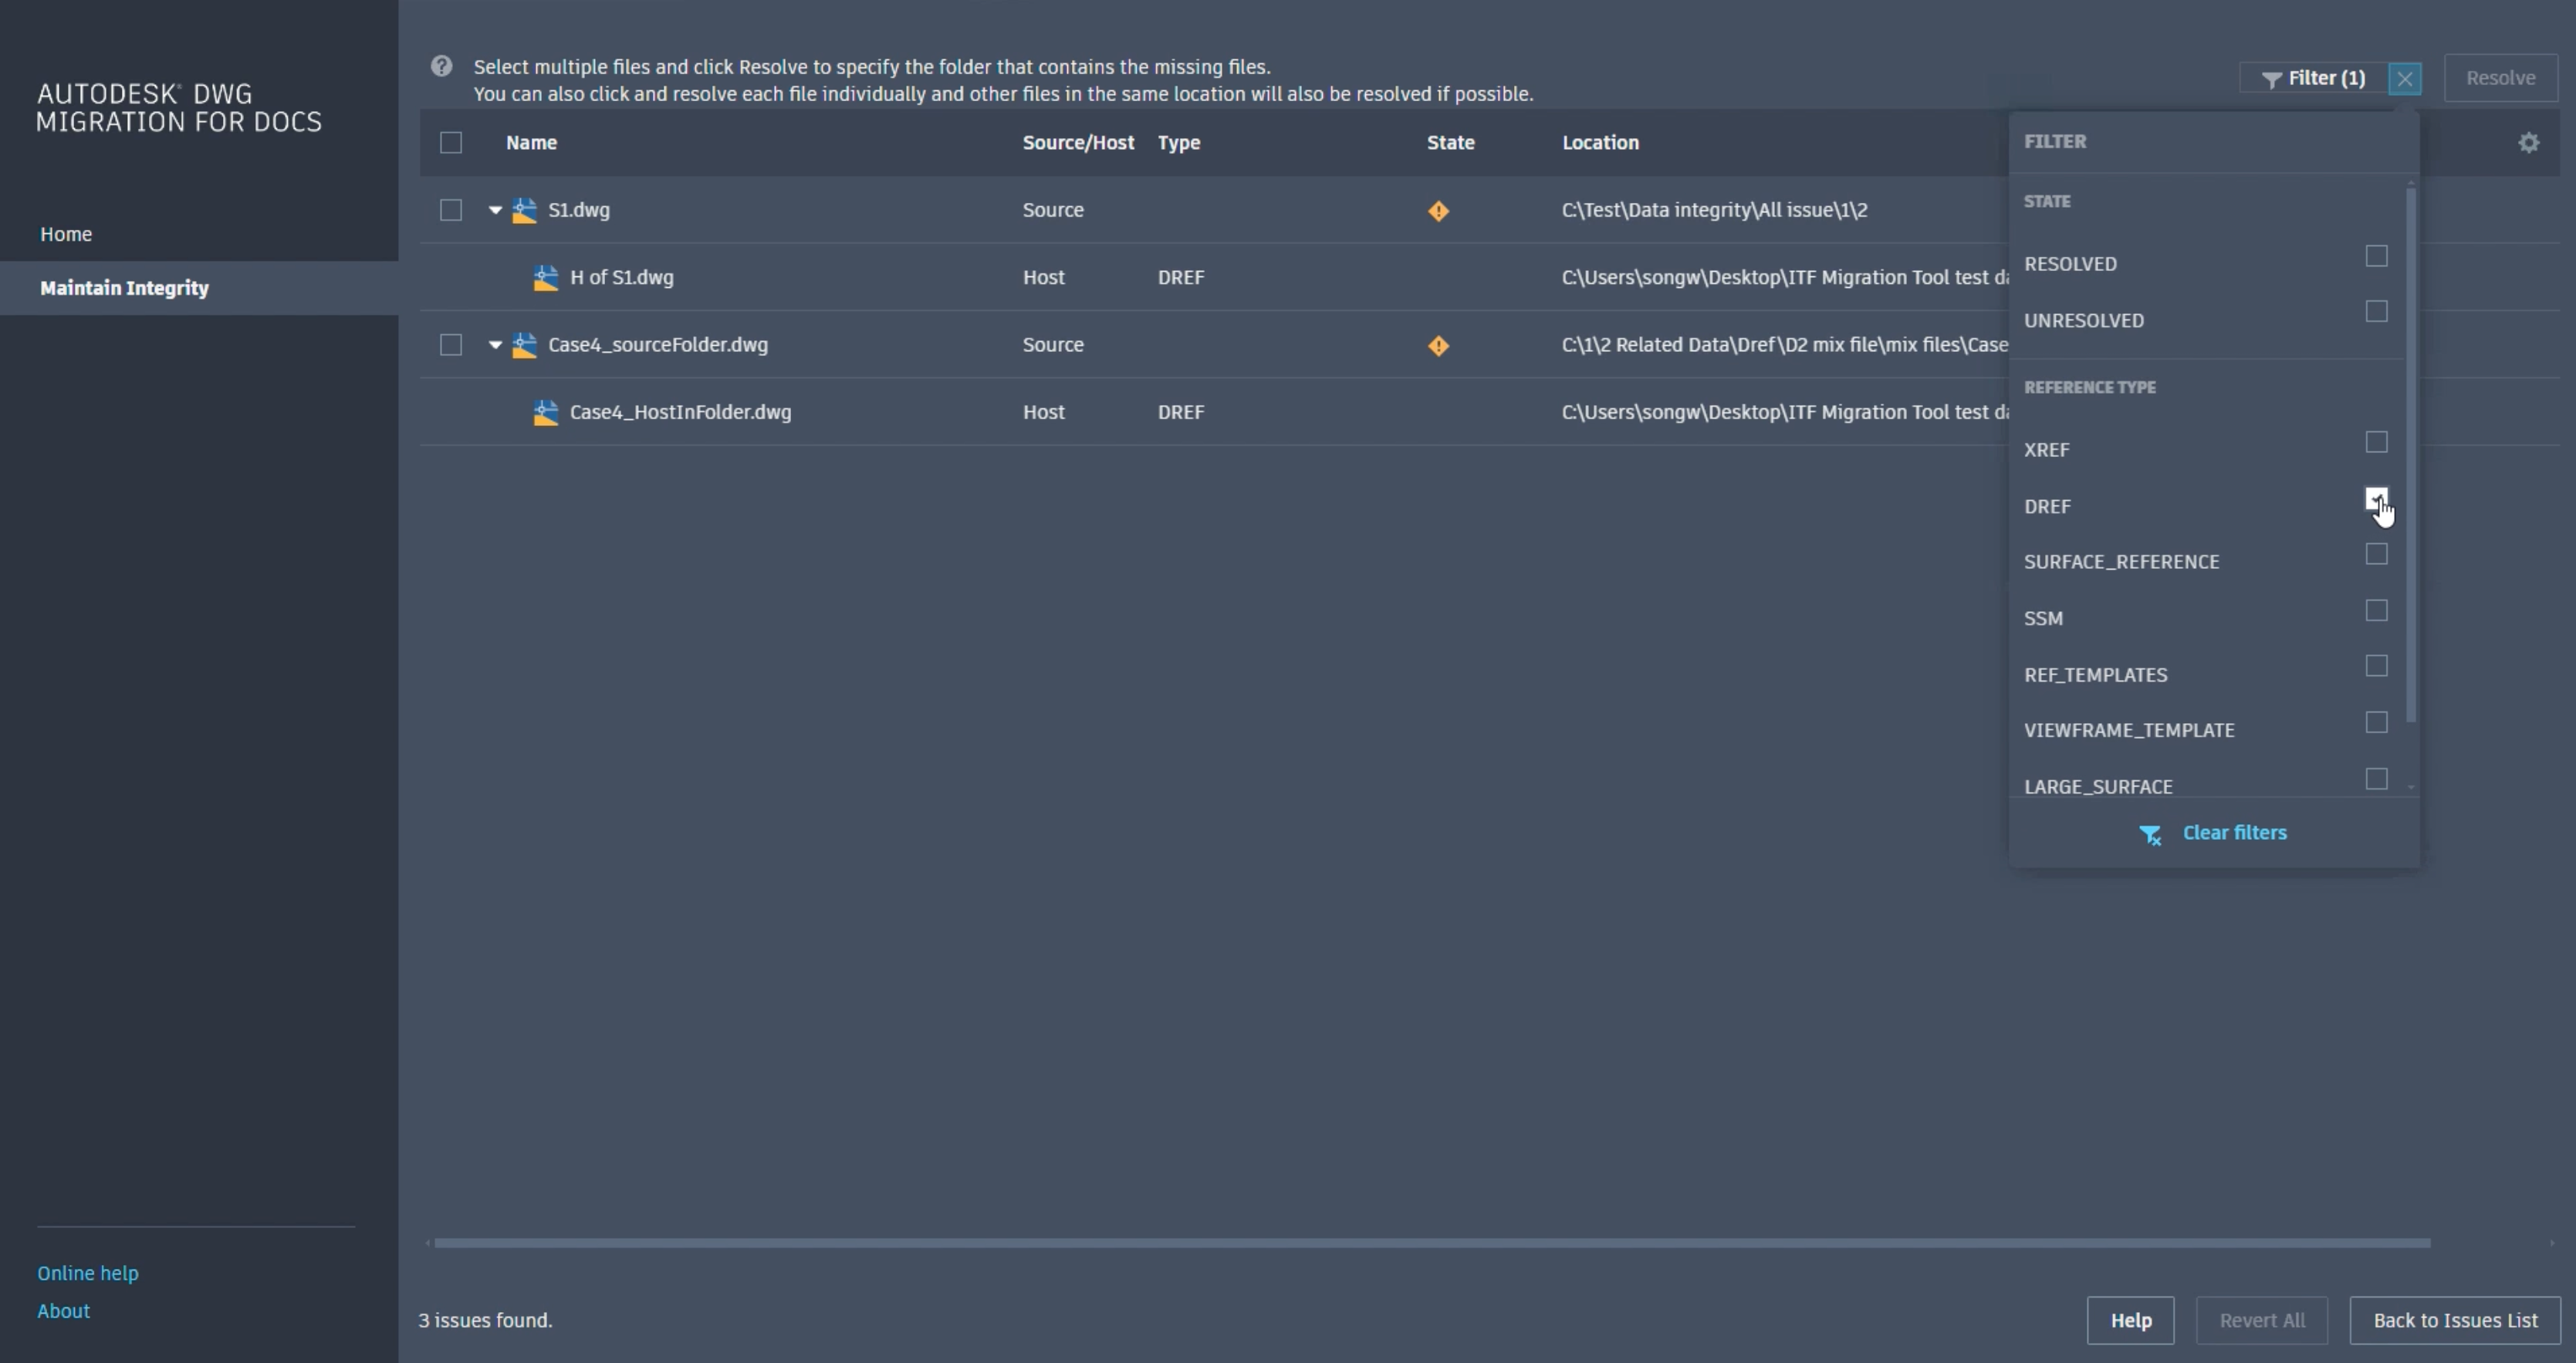2576x1363 pixels.
Task: Collapse the Case4_sourceFolder.dwg tree row
Action: click(495, 345)
